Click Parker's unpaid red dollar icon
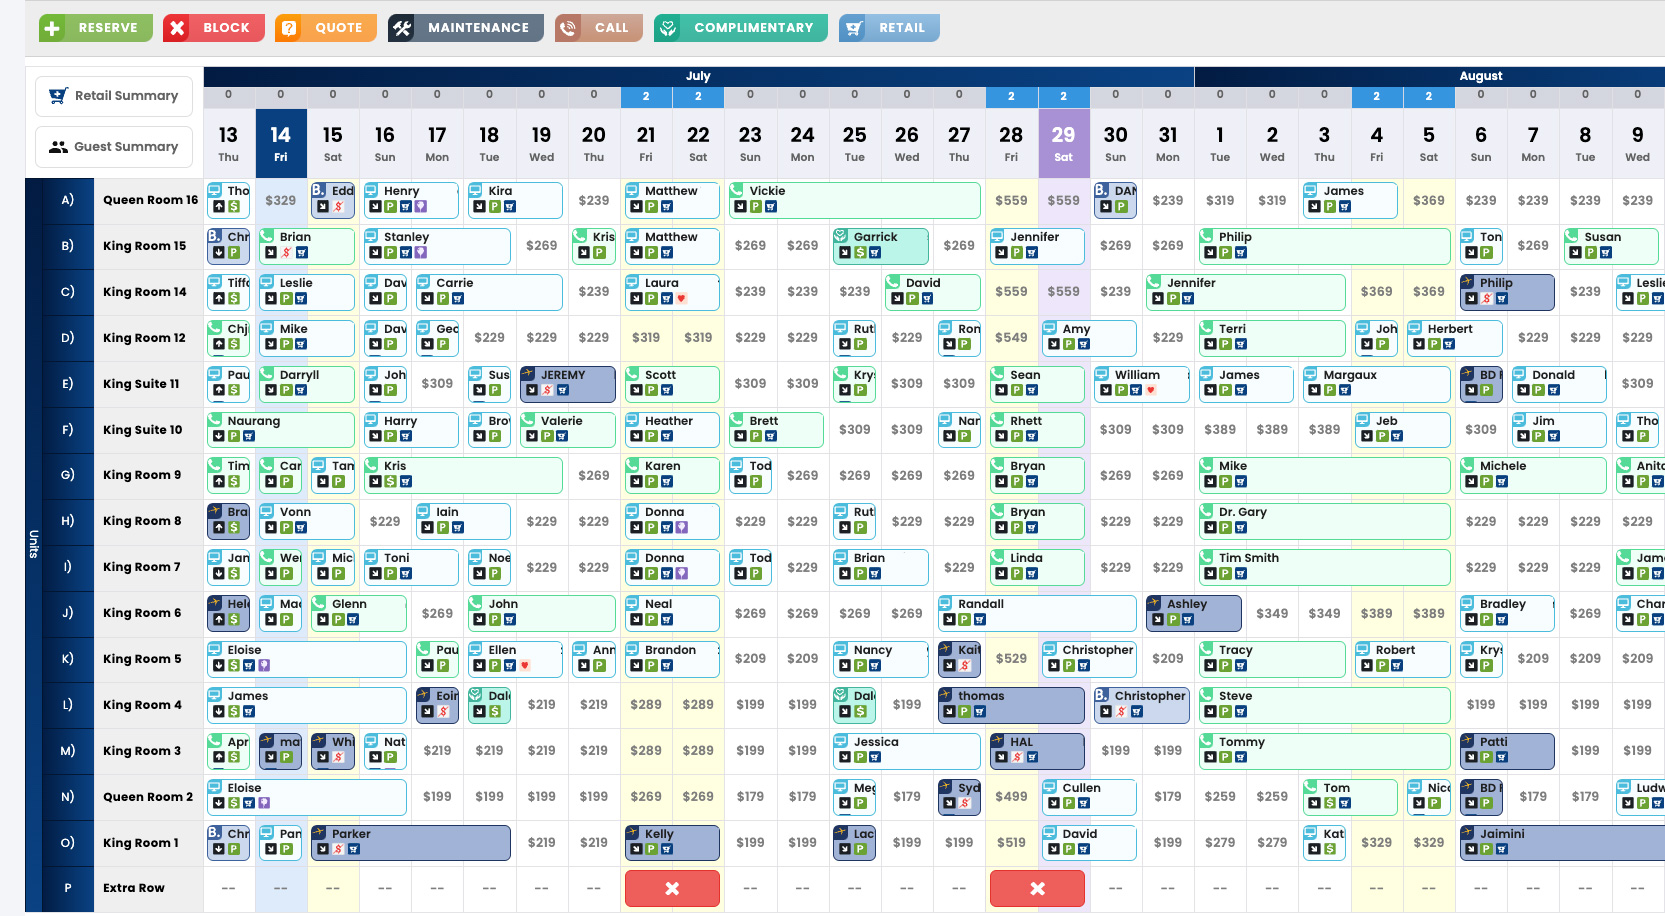Viewport: 1665px width, 916px height. [338, 850]
